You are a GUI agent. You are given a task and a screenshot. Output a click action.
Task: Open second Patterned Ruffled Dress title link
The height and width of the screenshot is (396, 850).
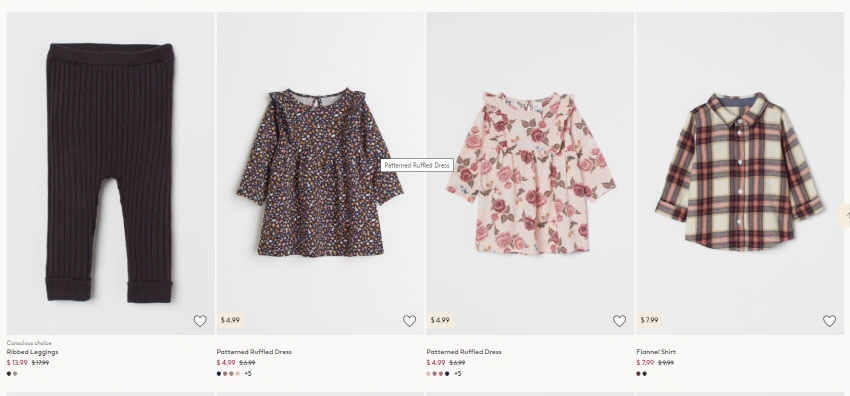(463, 352)
